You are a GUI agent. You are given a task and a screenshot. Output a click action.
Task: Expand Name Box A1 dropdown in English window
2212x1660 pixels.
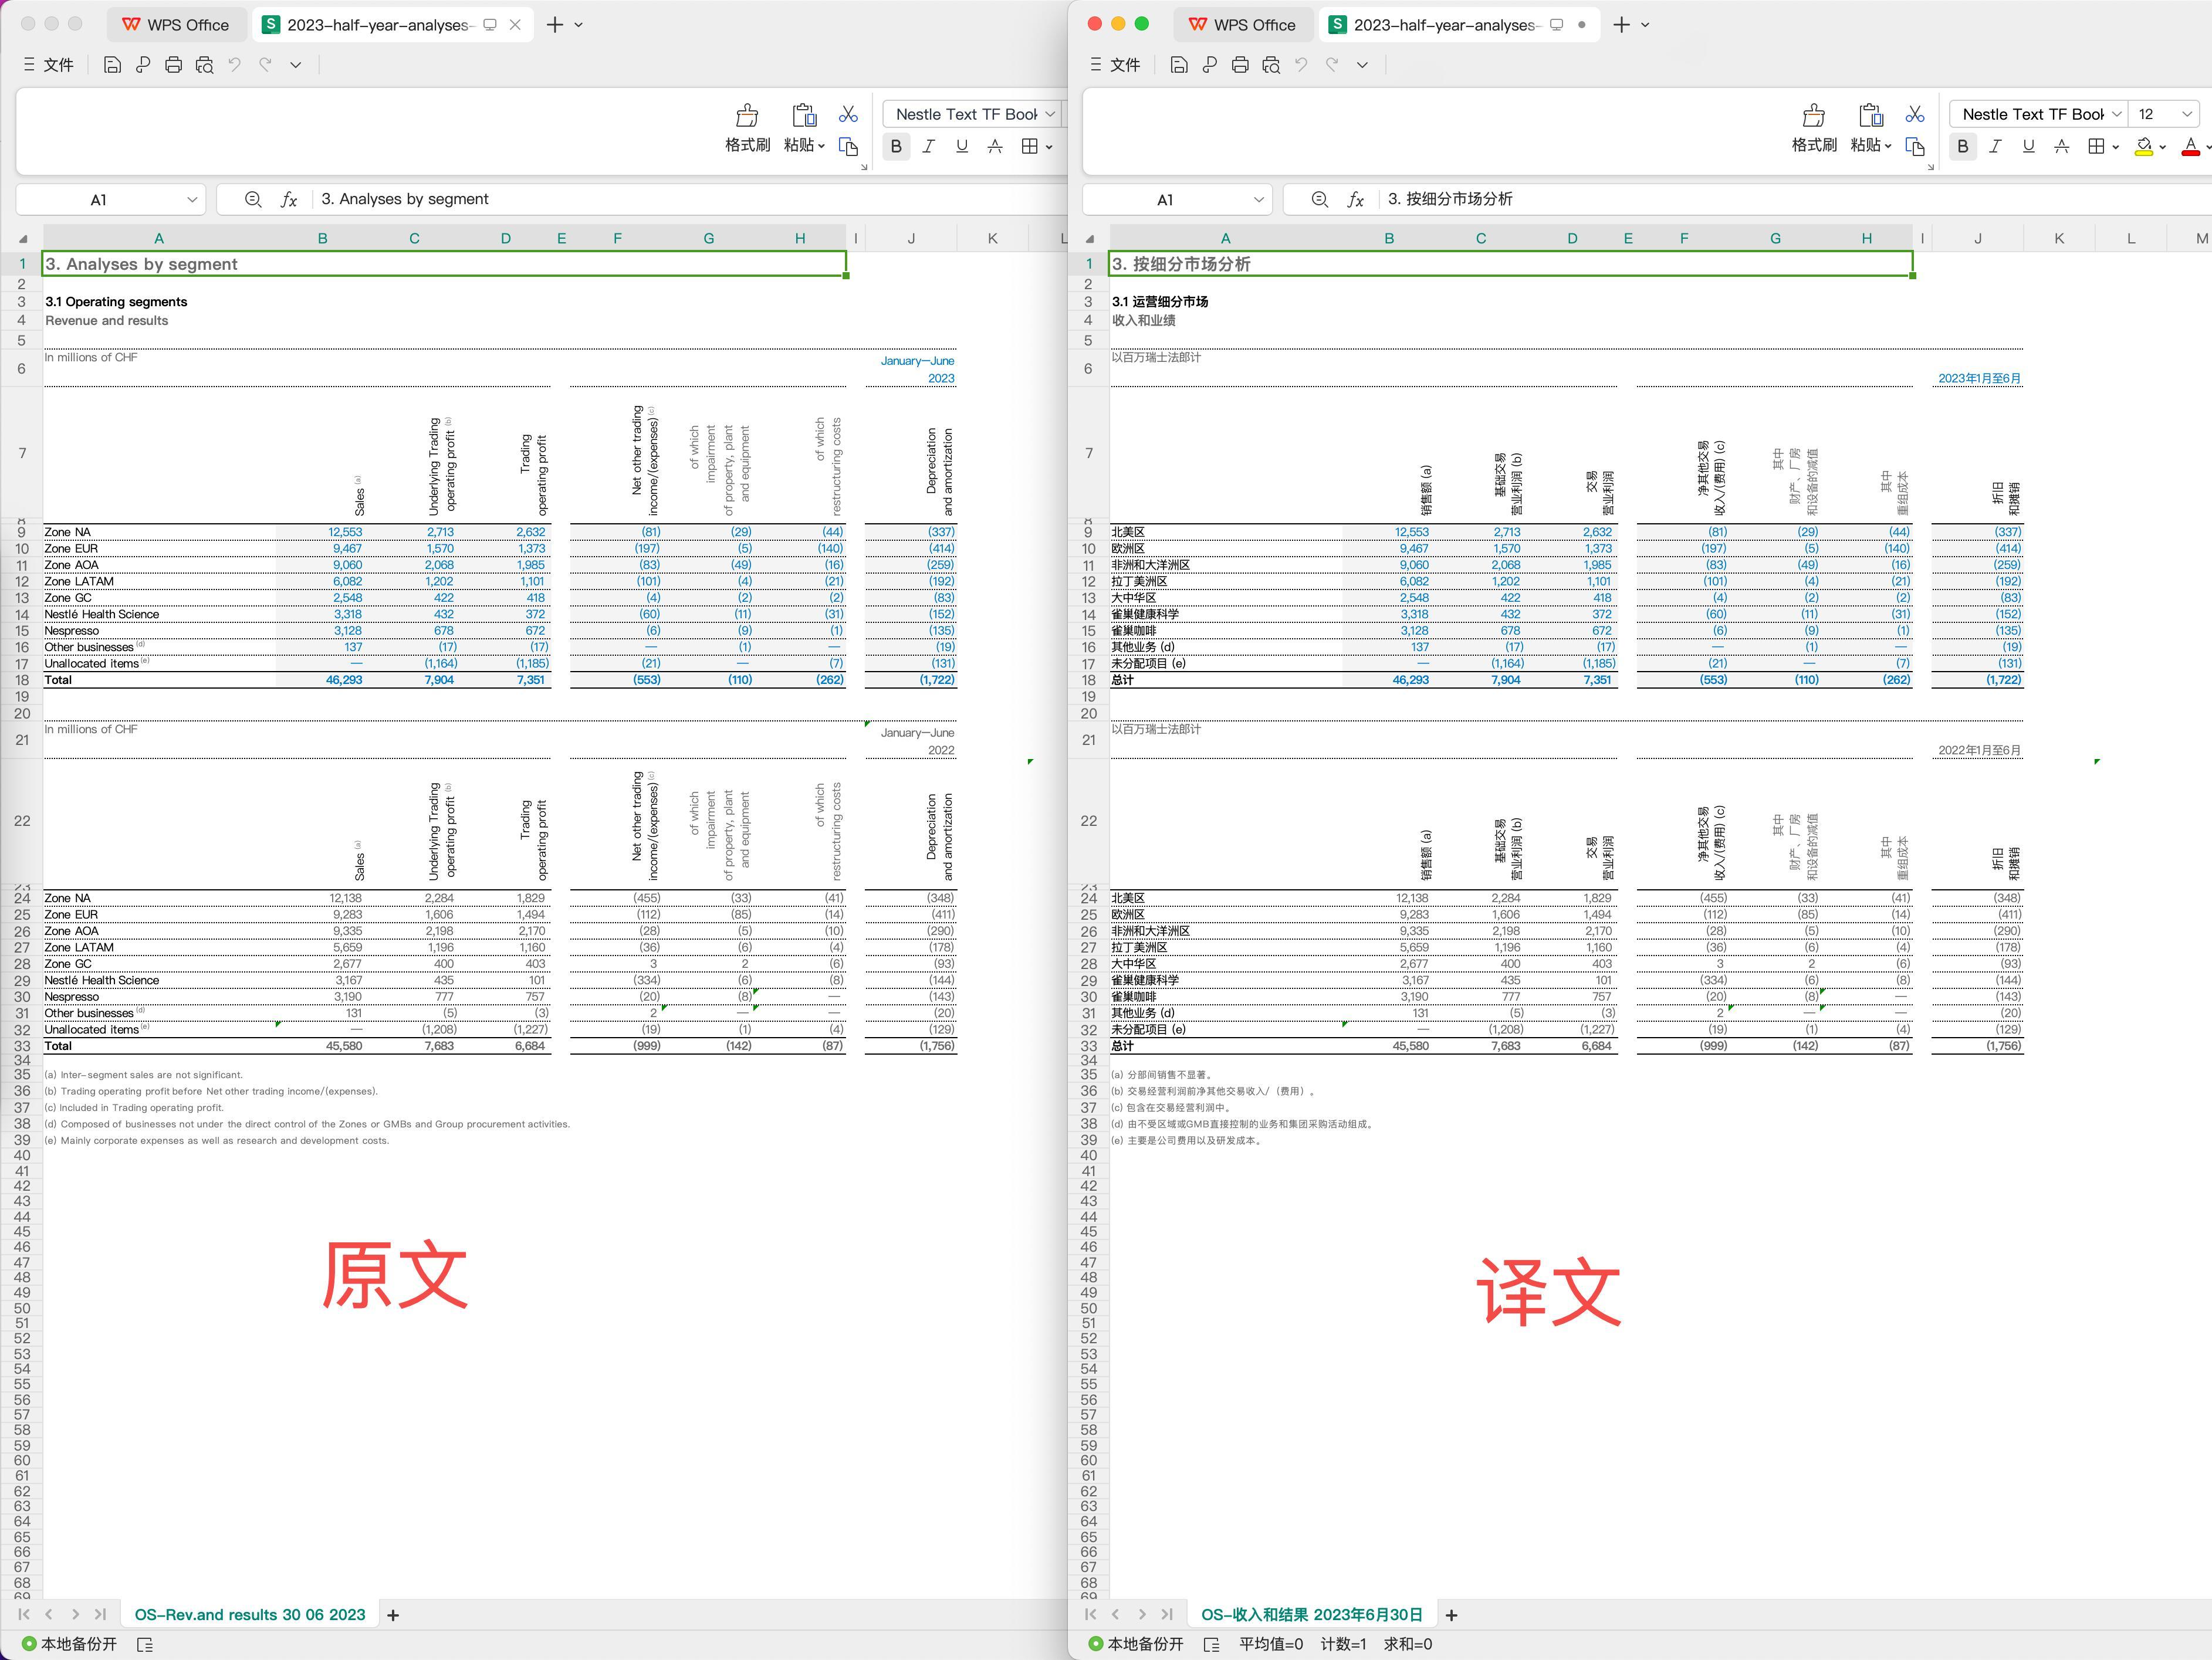(192, 200)
